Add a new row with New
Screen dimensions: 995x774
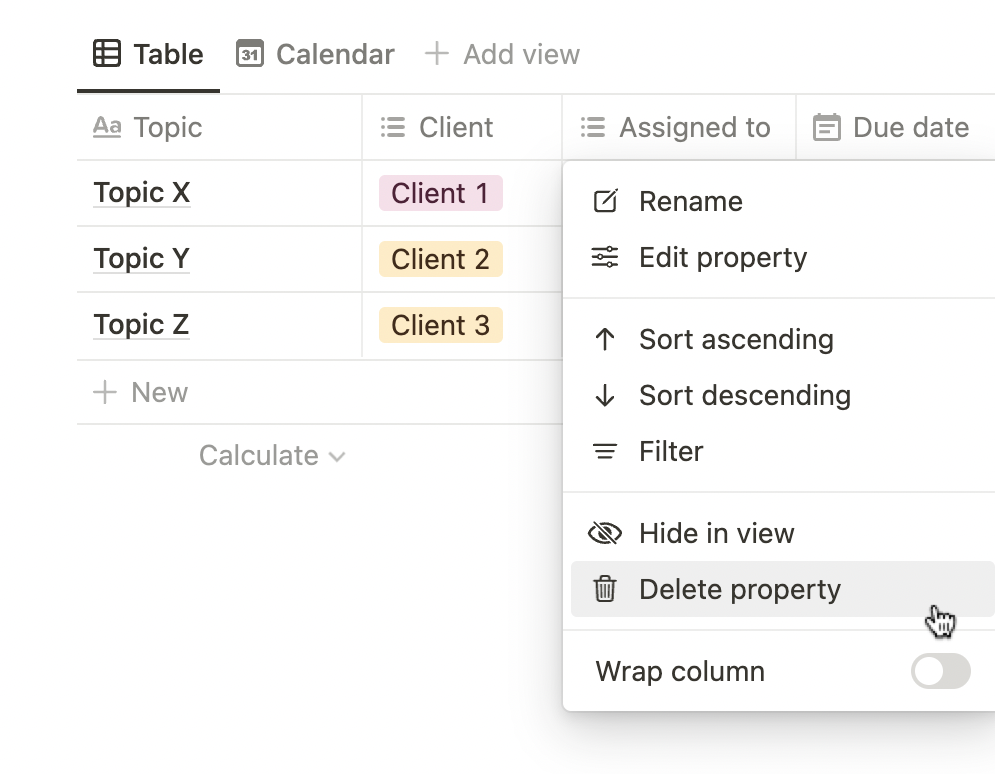point(141,393)
